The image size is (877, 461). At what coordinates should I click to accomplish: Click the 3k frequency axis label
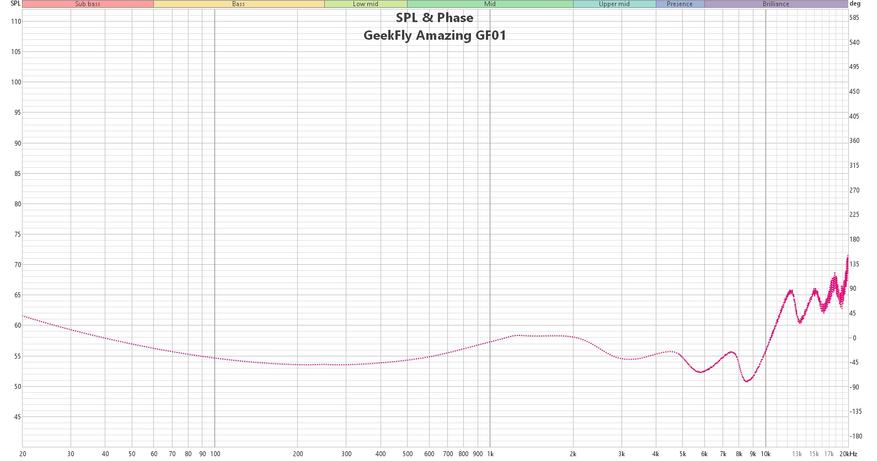point(622,454)
